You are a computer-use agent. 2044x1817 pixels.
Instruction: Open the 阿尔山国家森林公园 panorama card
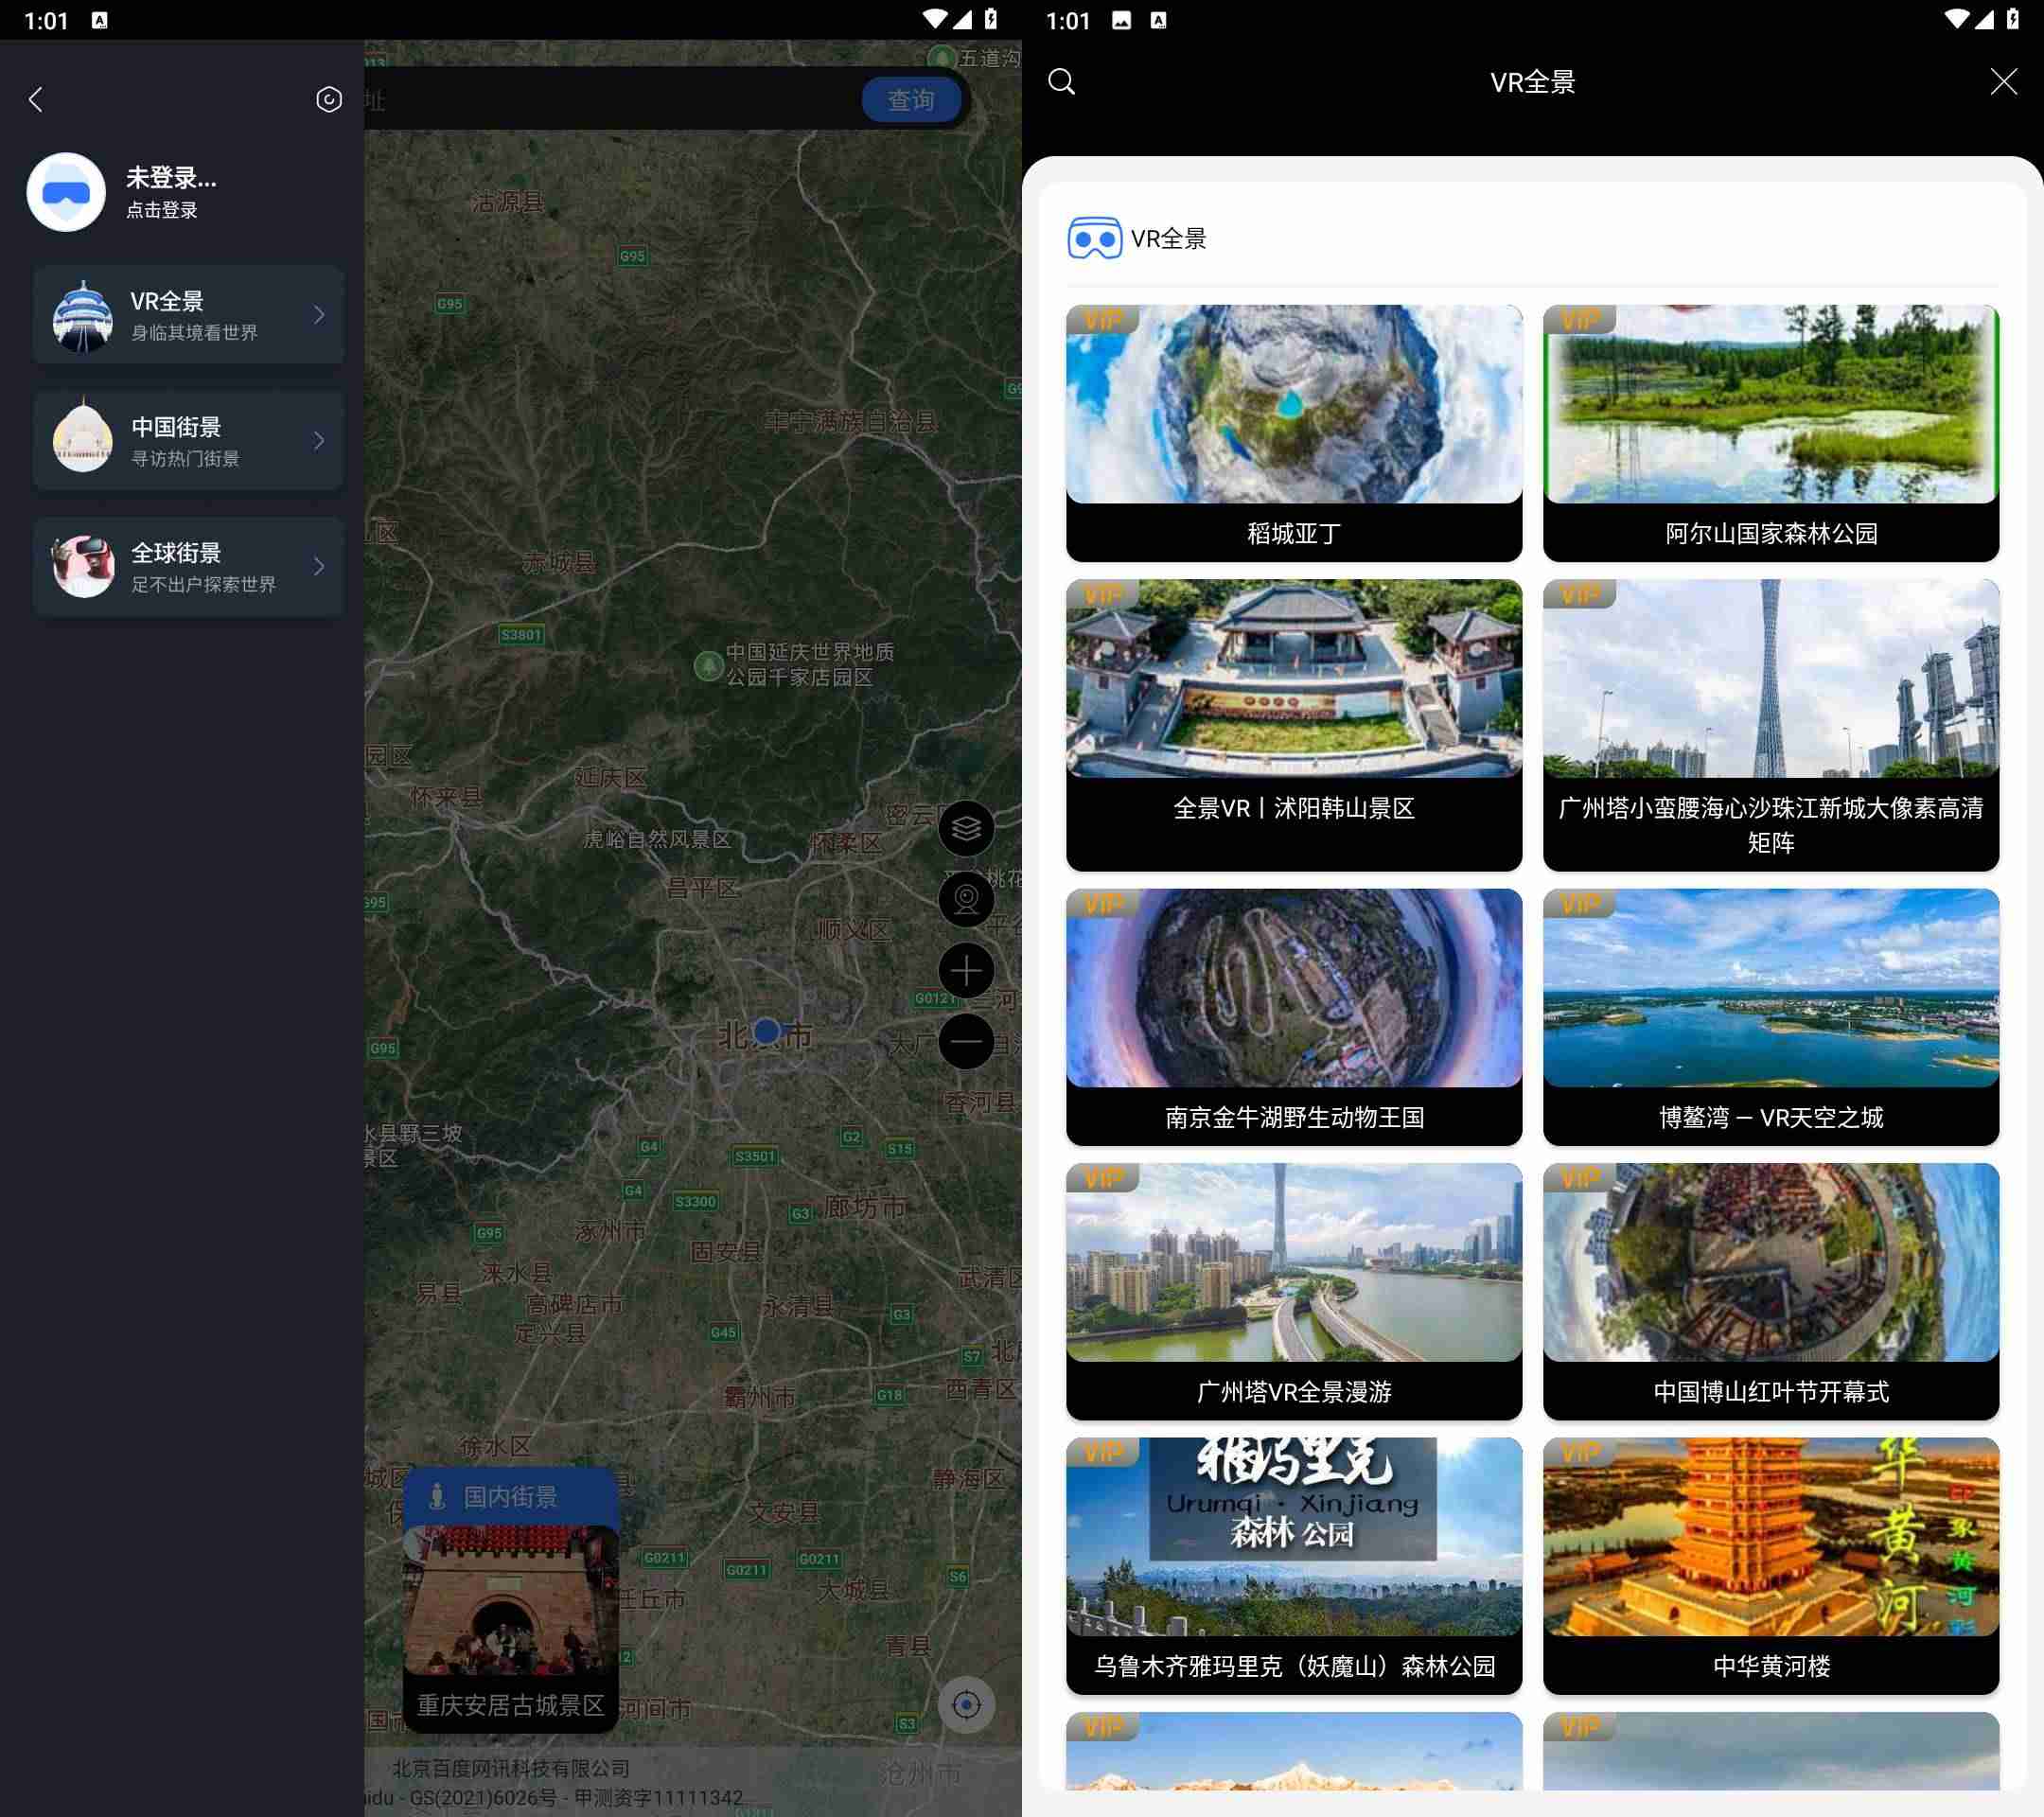pos(1771,433)
